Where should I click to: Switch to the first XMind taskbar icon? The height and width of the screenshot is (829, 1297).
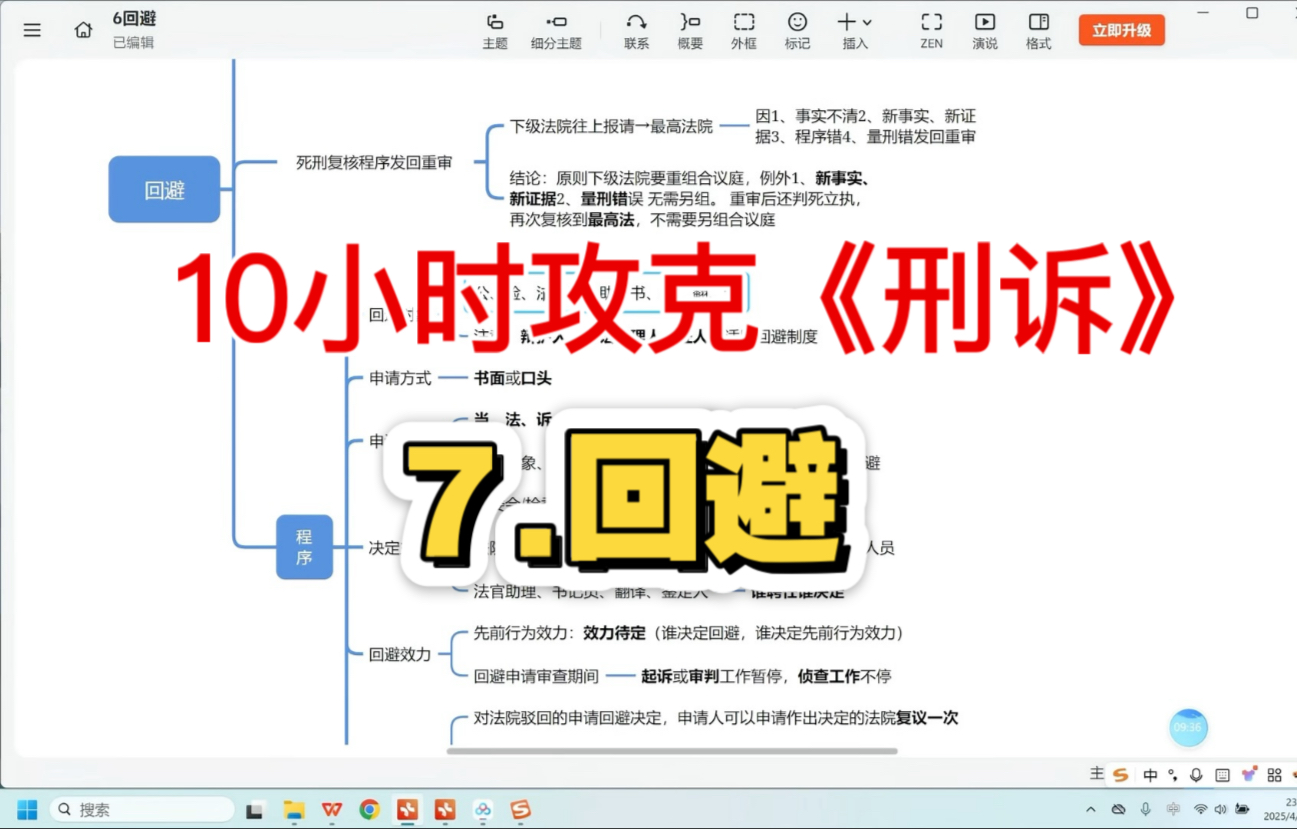pos(407,809)
